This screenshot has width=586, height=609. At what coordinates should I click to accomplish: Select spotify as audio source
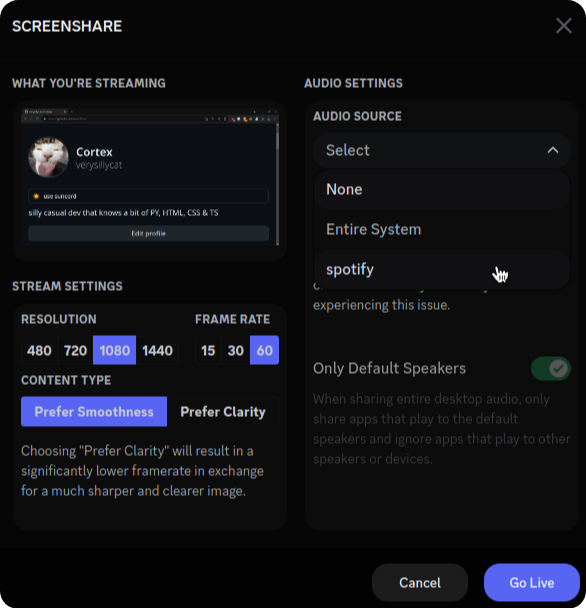point(442,269)
